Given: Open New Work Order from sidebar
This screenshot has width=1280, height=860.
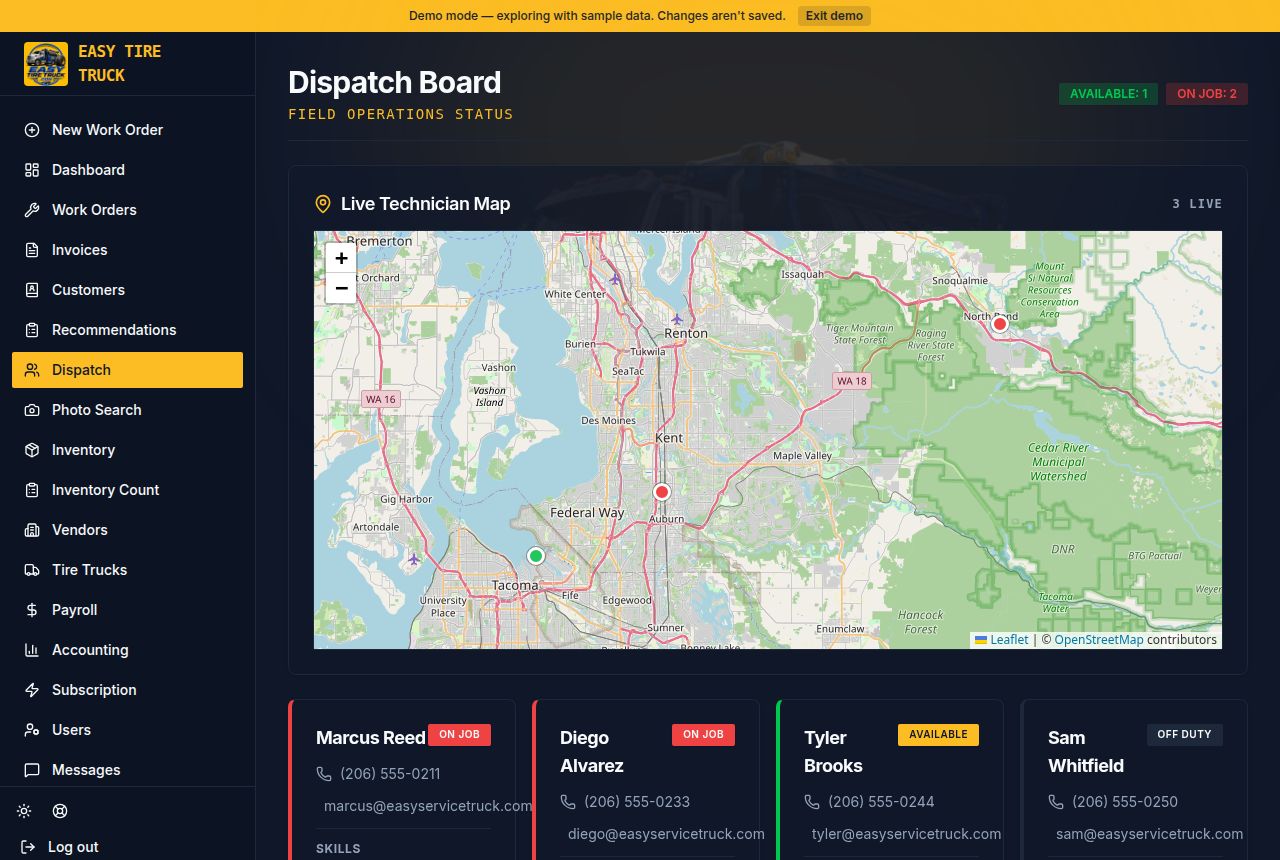Looking at the screenshot, I should tap(127, 130).
